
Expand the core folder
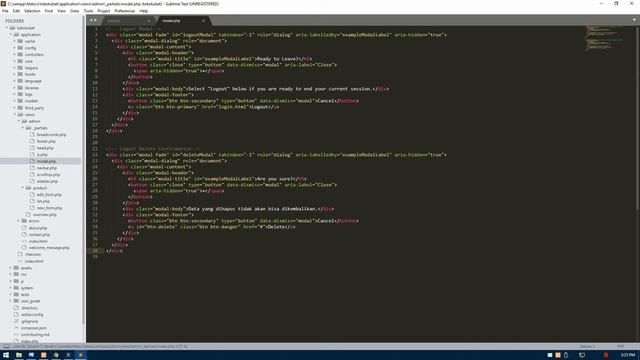click(15, 61)
